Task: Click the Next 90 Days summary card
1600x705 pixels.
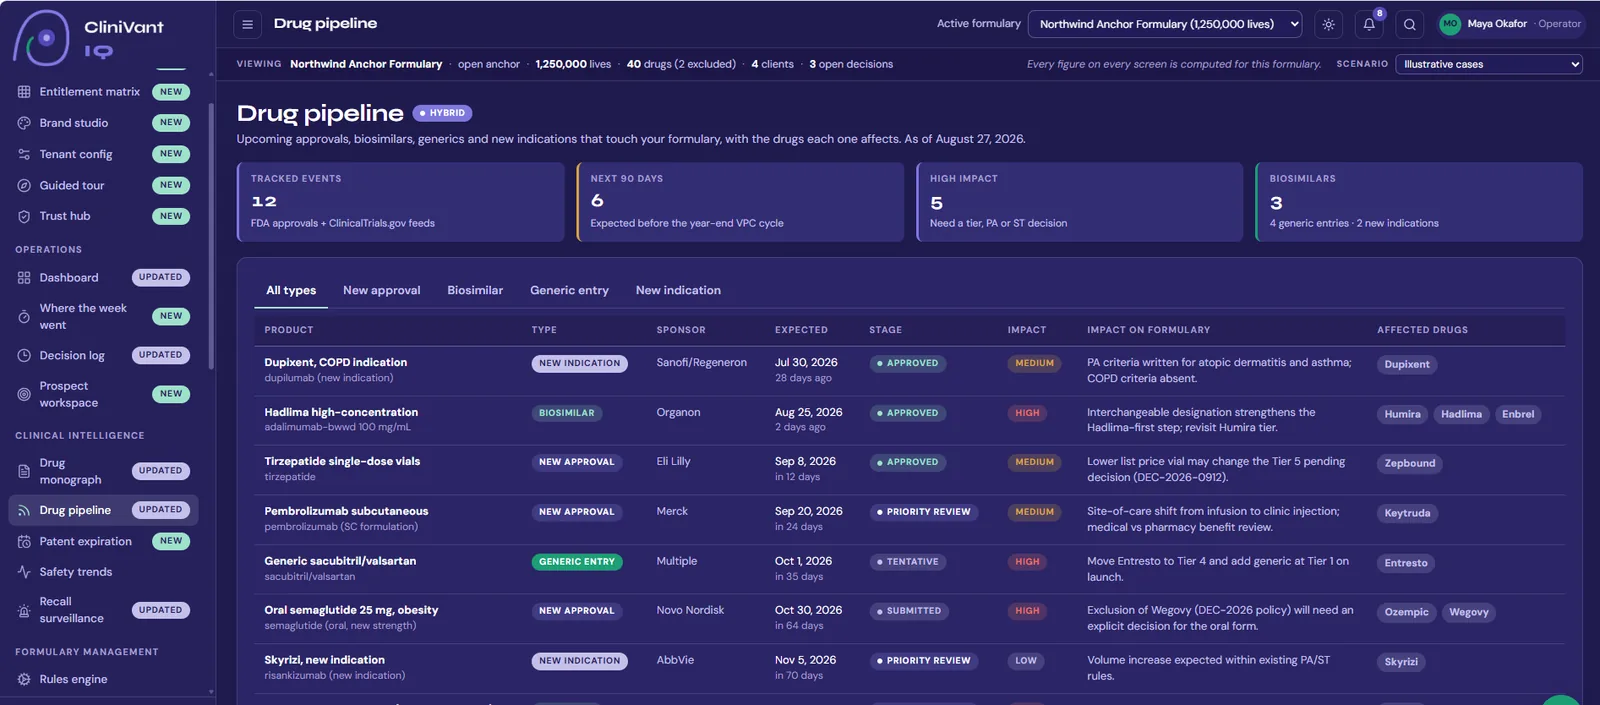Action: click(x=741, y=202)
